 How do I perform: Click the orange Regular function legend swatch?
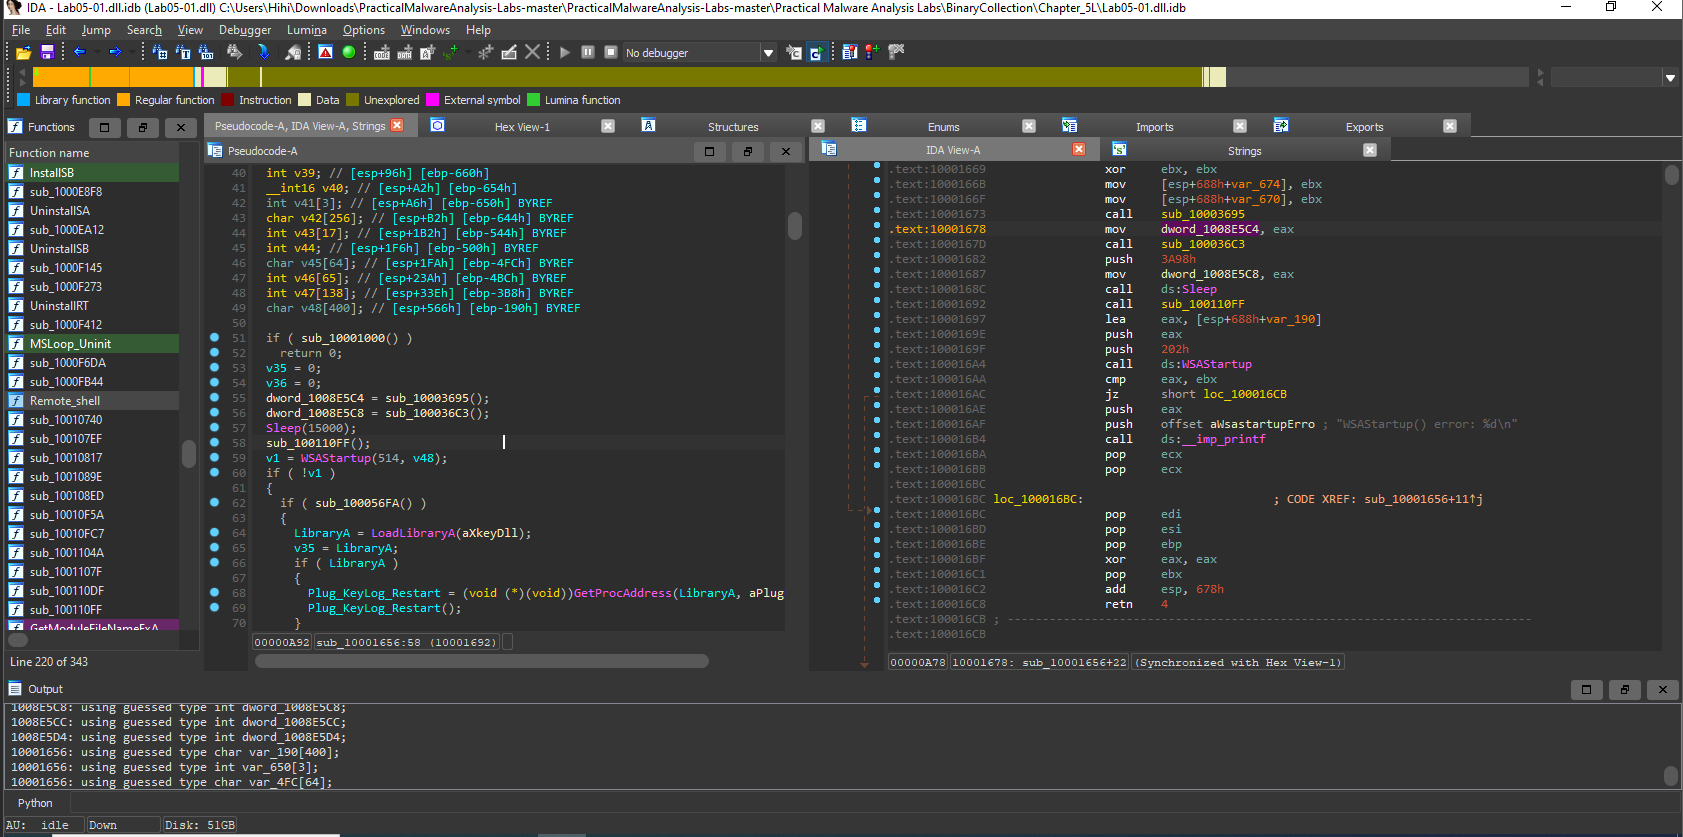(124, 100)
